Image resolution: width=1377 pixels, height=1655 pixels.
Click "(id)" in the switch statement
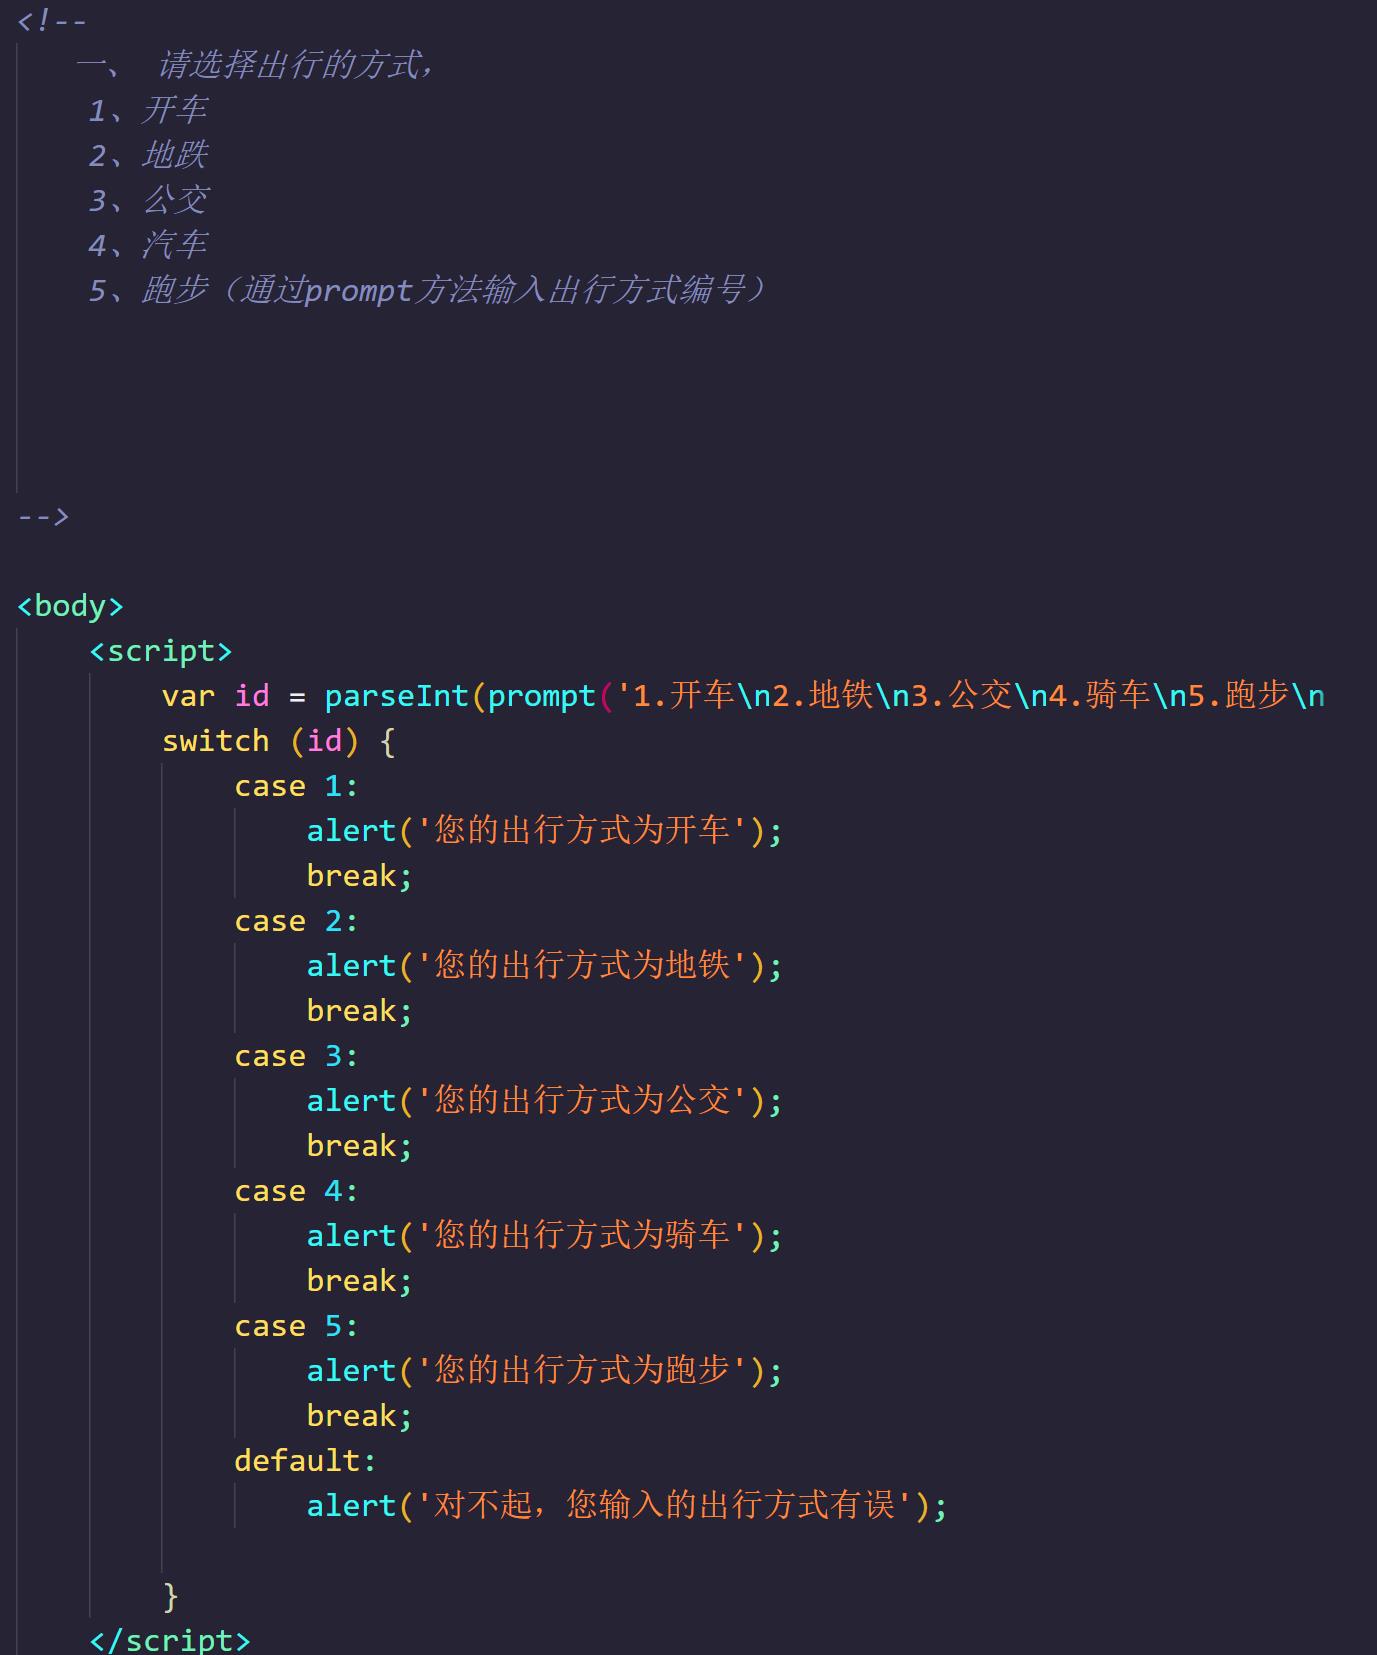pyautogui.click(x=324, y=741)
